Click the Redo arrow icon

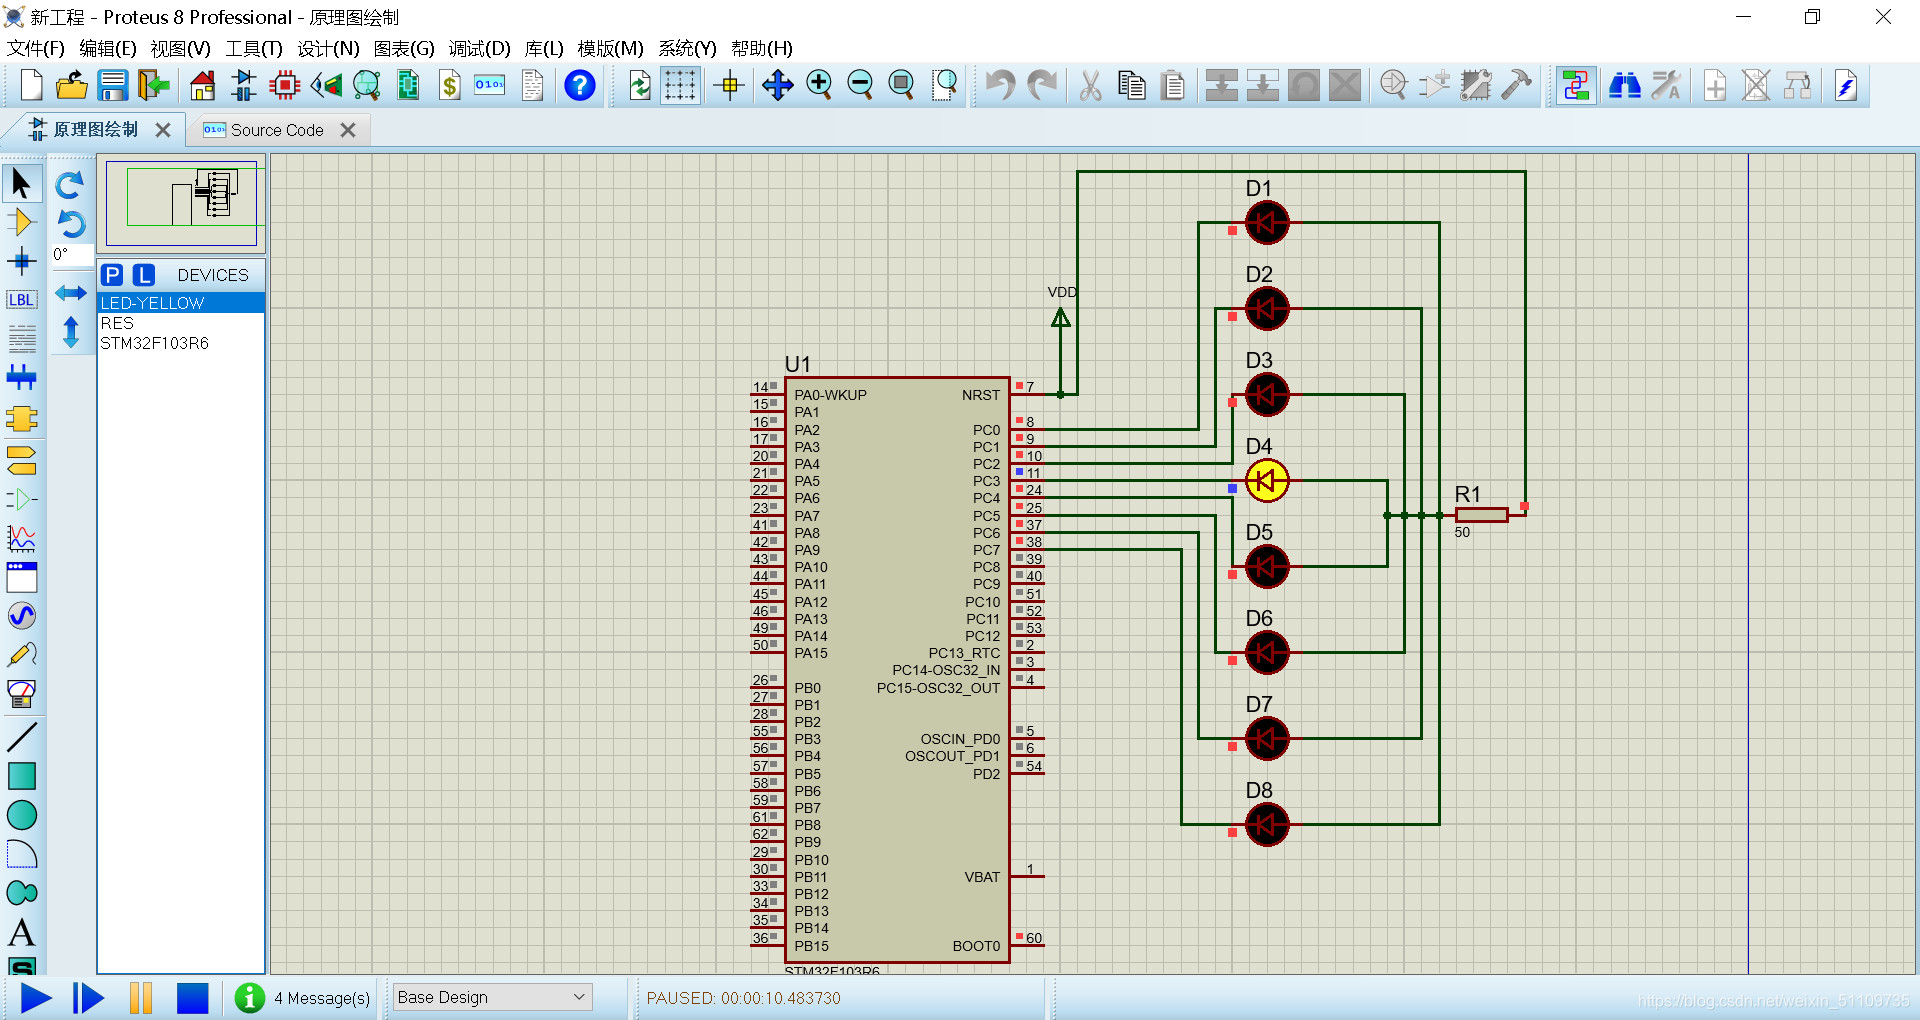click(x=1041, y=86)
